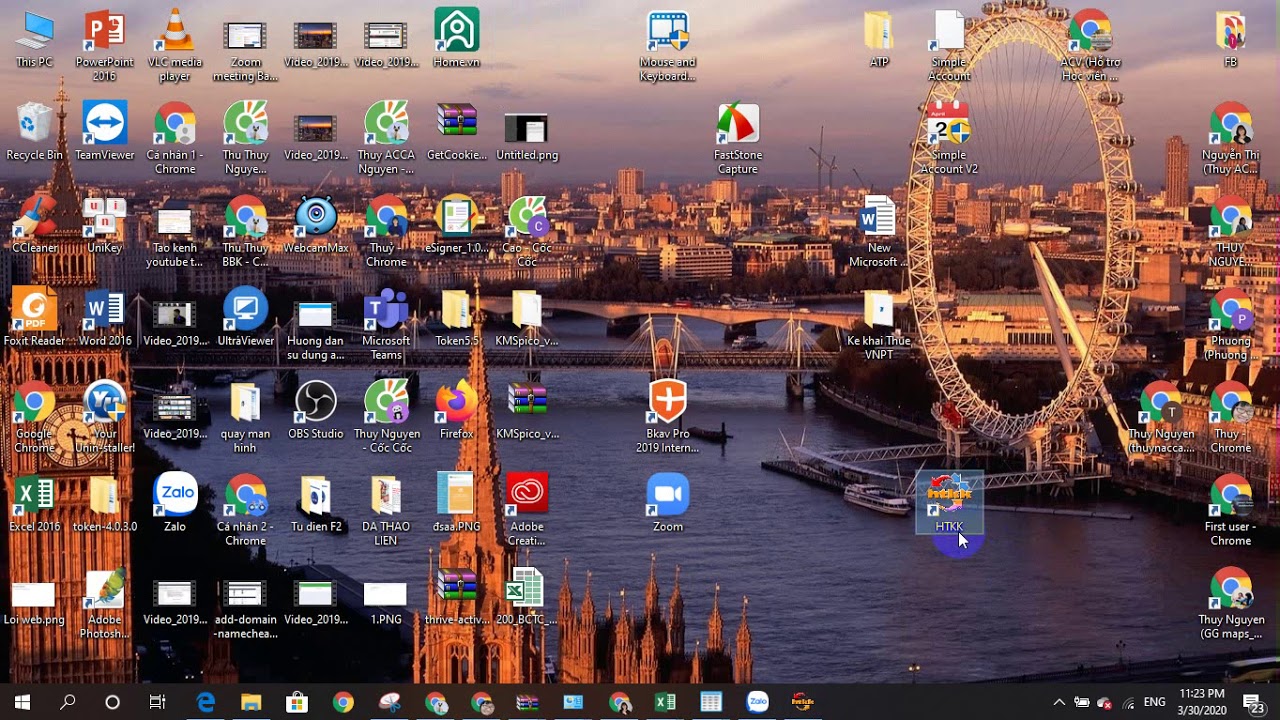Select the VLC media player icon
The image size is (1280, 720).
click(x=175, y=45)
